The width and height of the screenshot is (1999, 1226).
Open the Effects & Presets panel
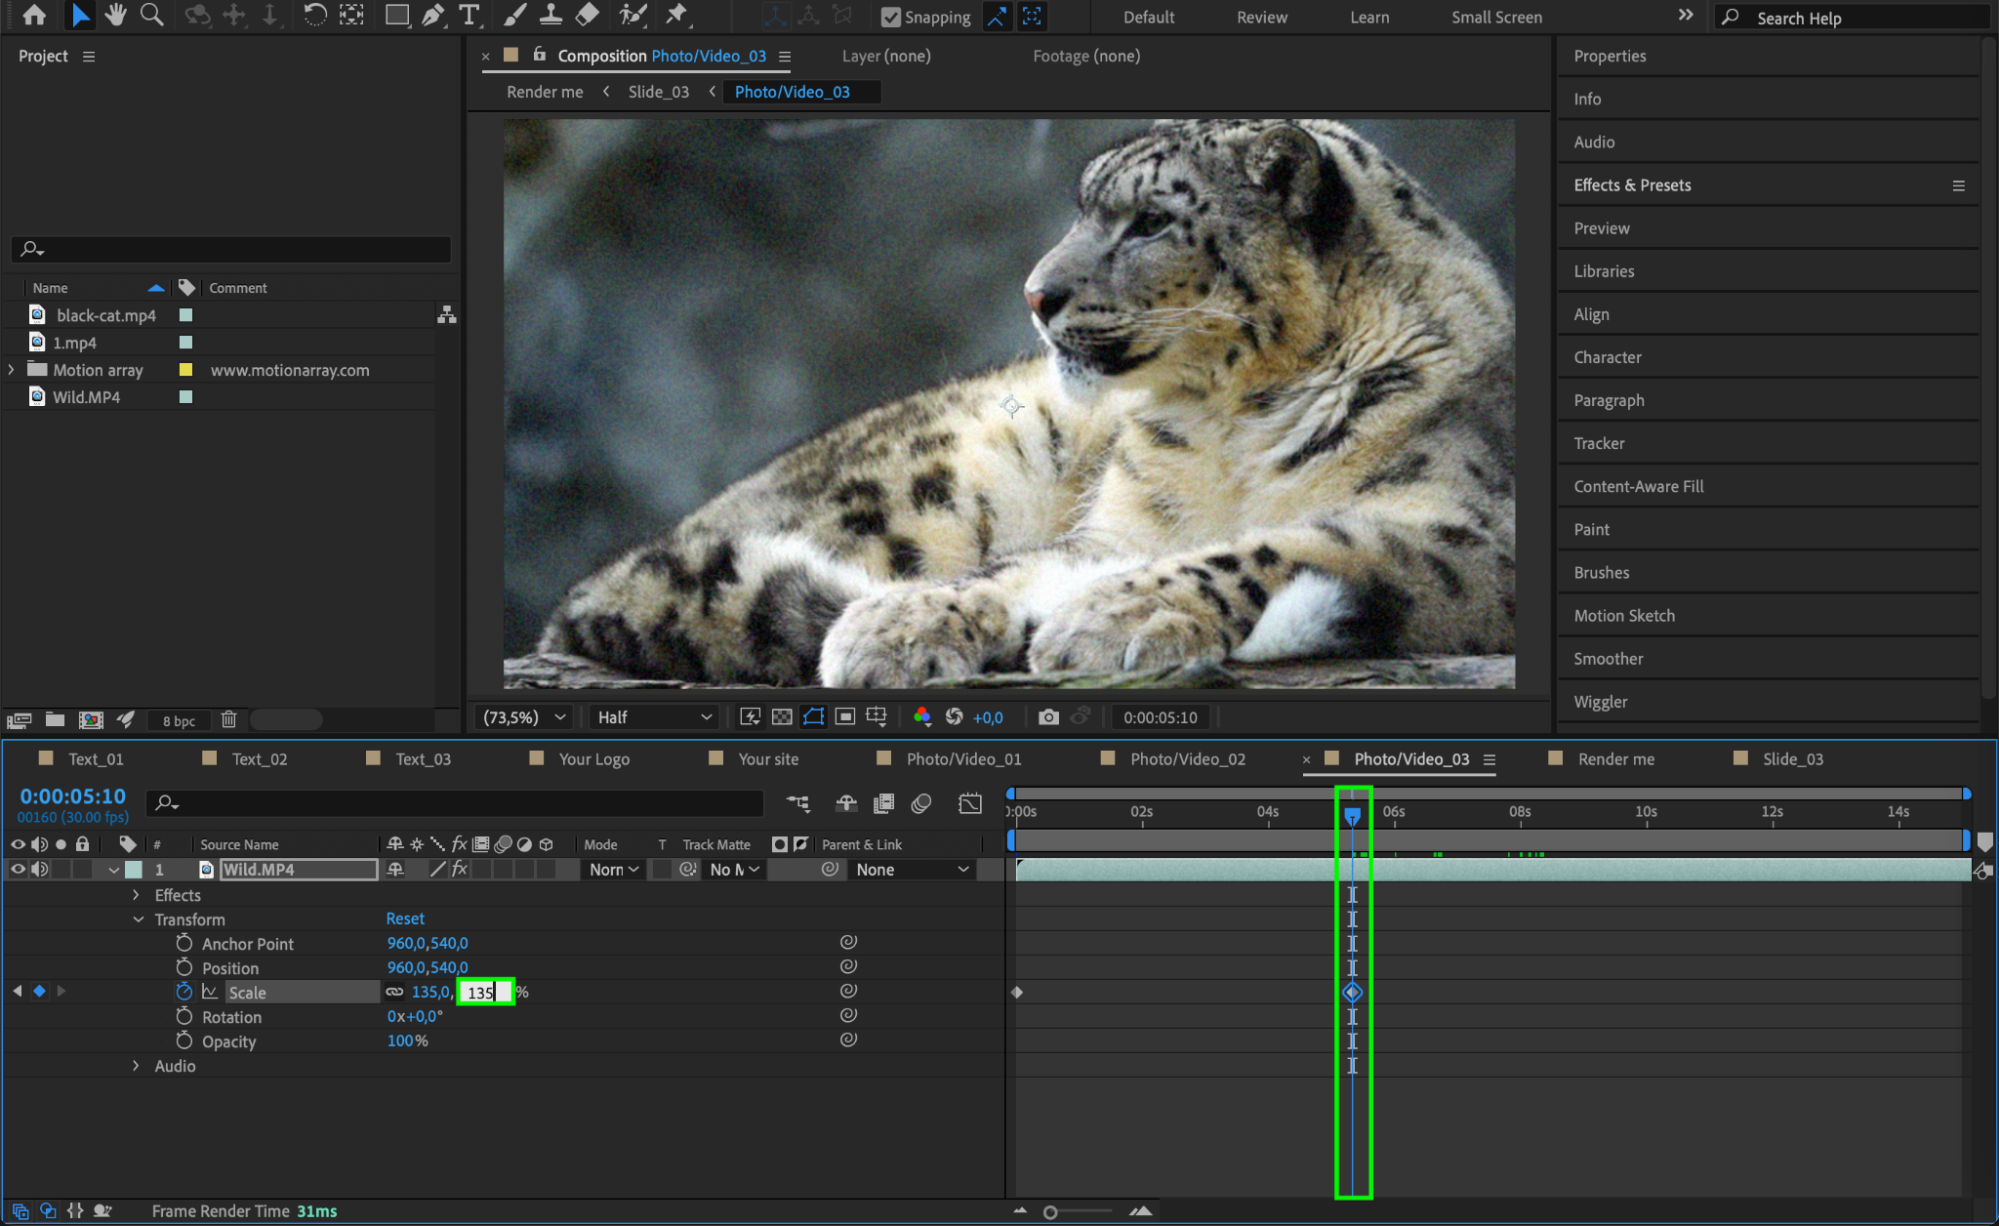pyautogui.click(x=1632, y=185)
